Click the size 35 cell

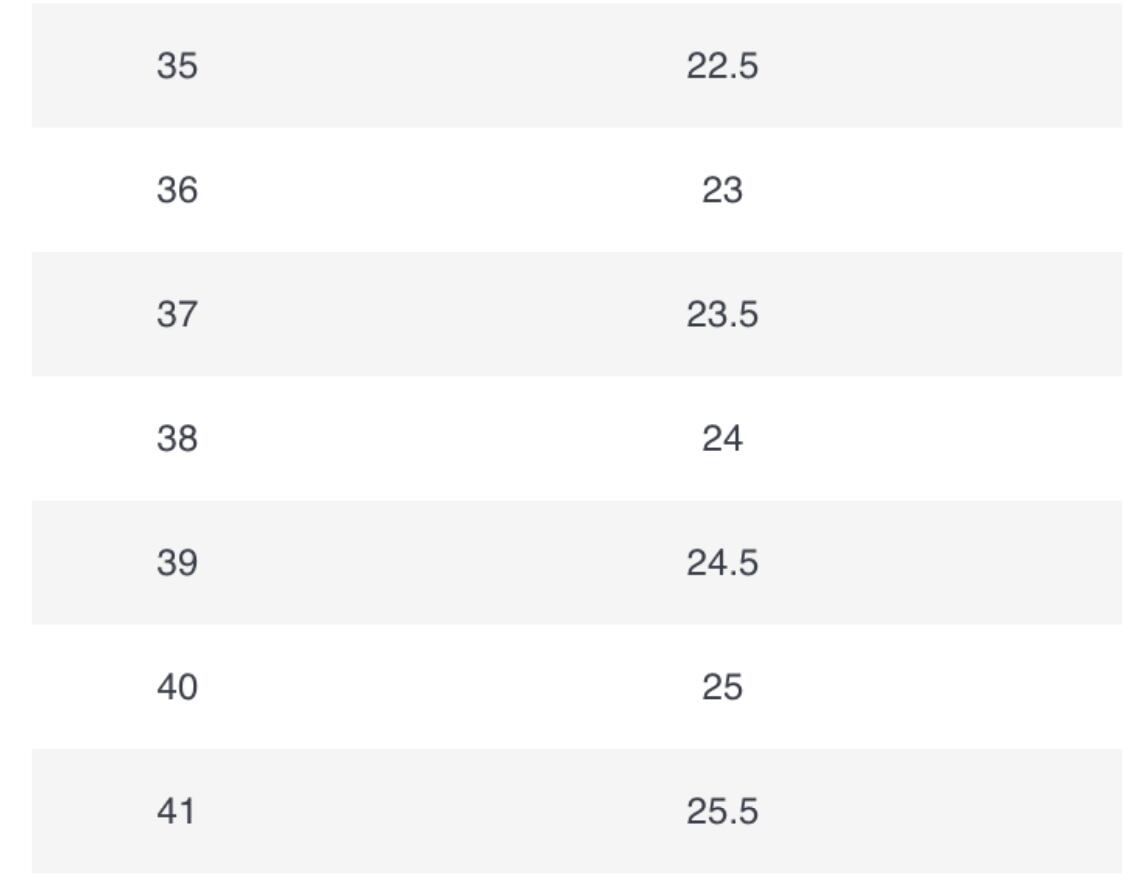(x=177, y=66)
